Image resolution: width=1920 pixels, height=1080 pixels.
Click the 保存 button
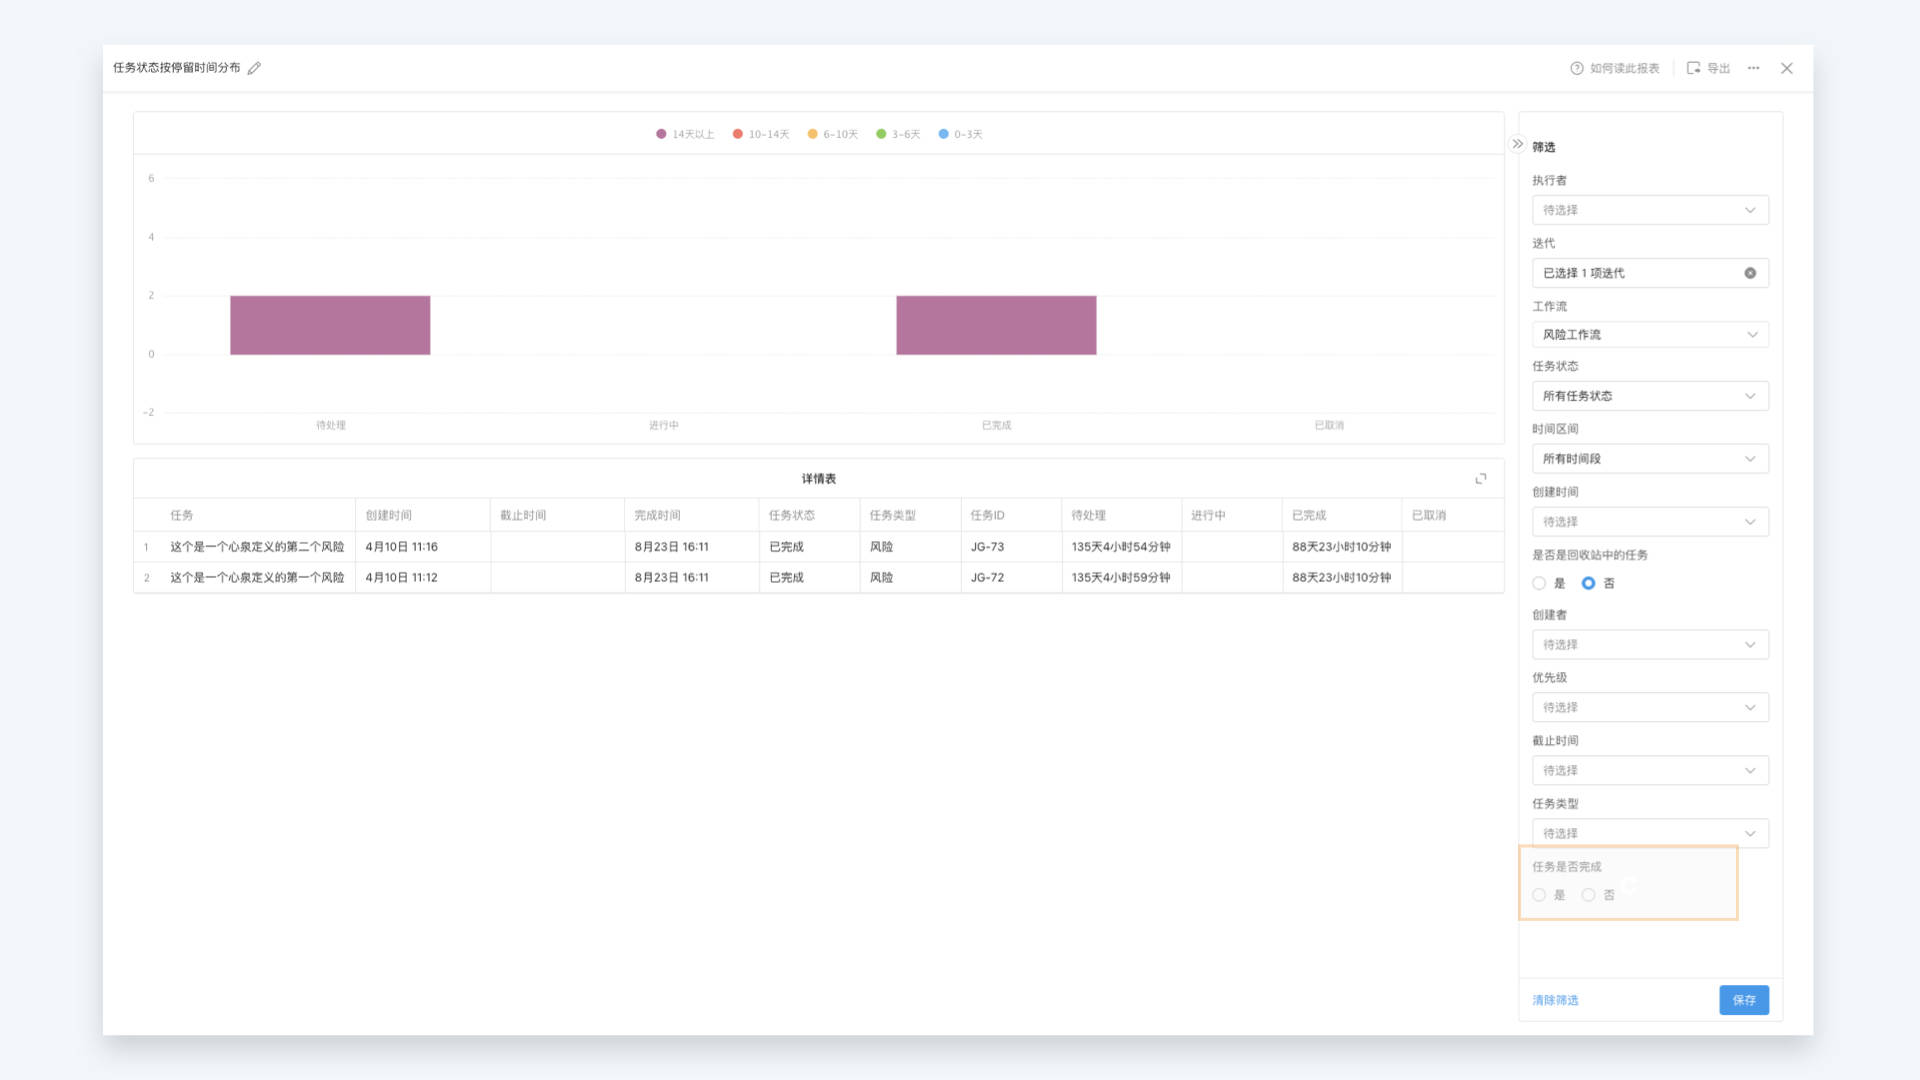point(1744,1000)
